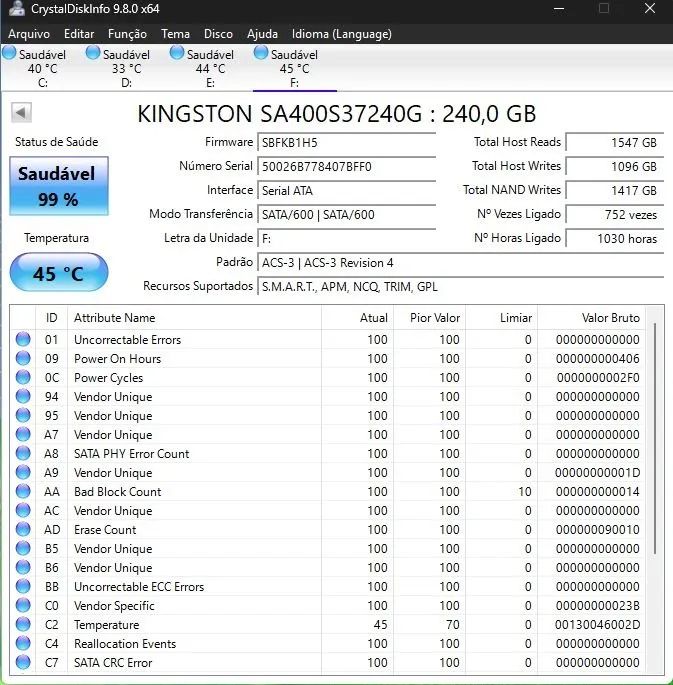The height and width of the screenshot is (685, 673).
Task: Click status icon of Erase Count row
Action: tap(23, 529)
